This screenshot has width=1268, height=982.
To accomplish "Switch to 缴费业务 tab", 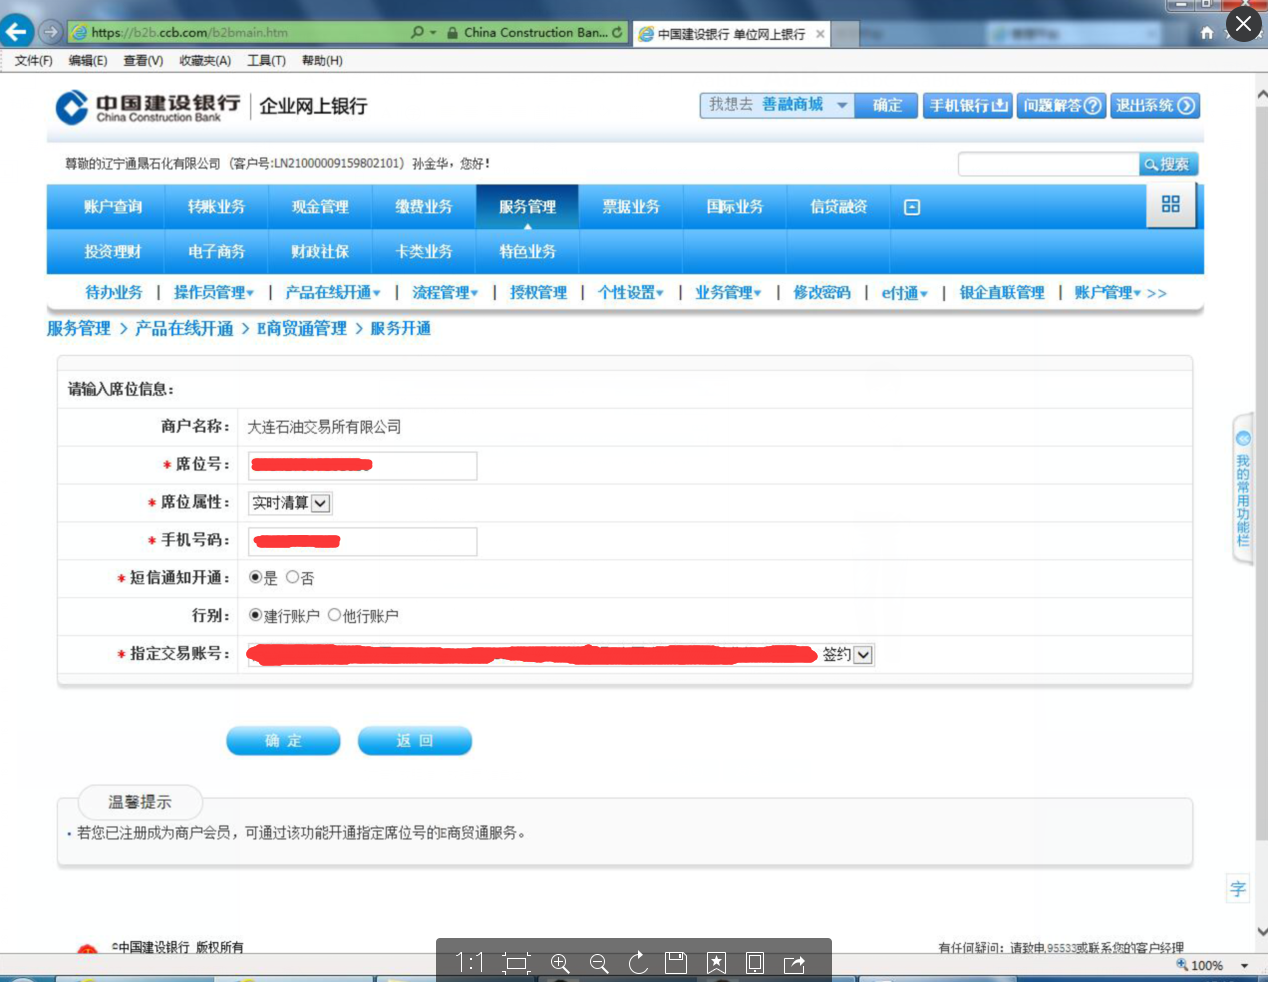I will [x=424, y=206].
